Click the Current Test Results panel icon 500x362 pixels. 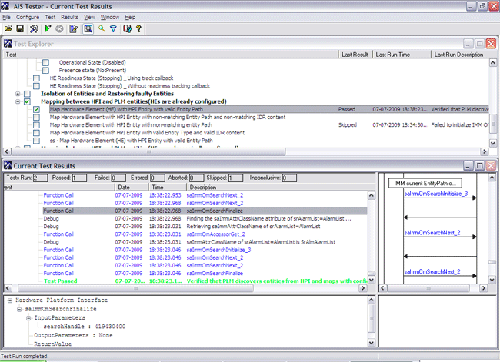[8, 165]
